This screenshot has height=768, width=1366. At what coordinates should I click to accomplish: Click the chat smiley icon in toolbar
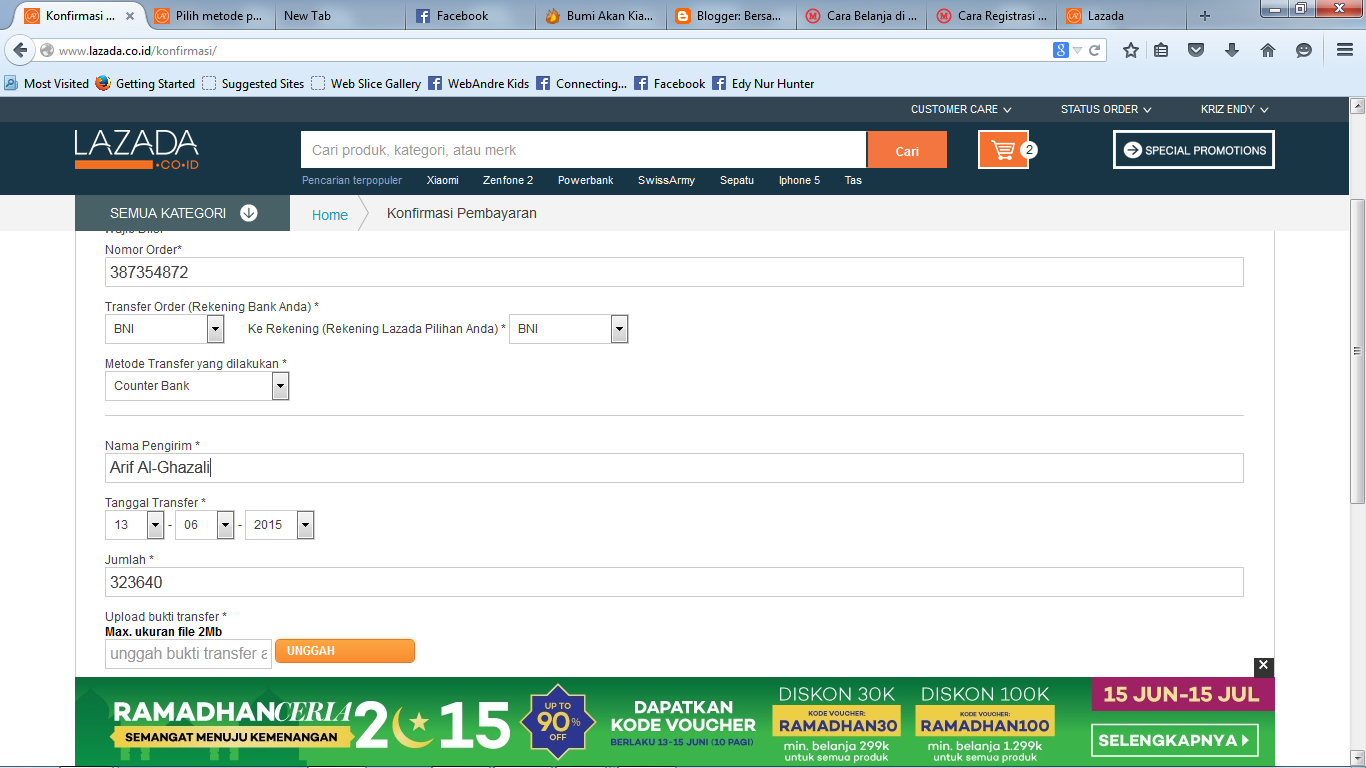tap(1304, 50)
